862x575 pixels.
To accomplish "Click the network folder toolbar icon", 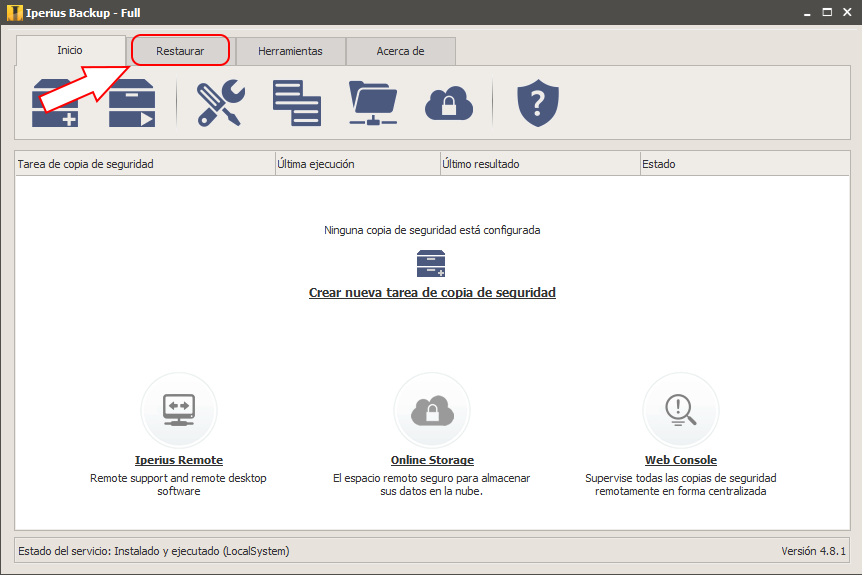I will 373,103.
